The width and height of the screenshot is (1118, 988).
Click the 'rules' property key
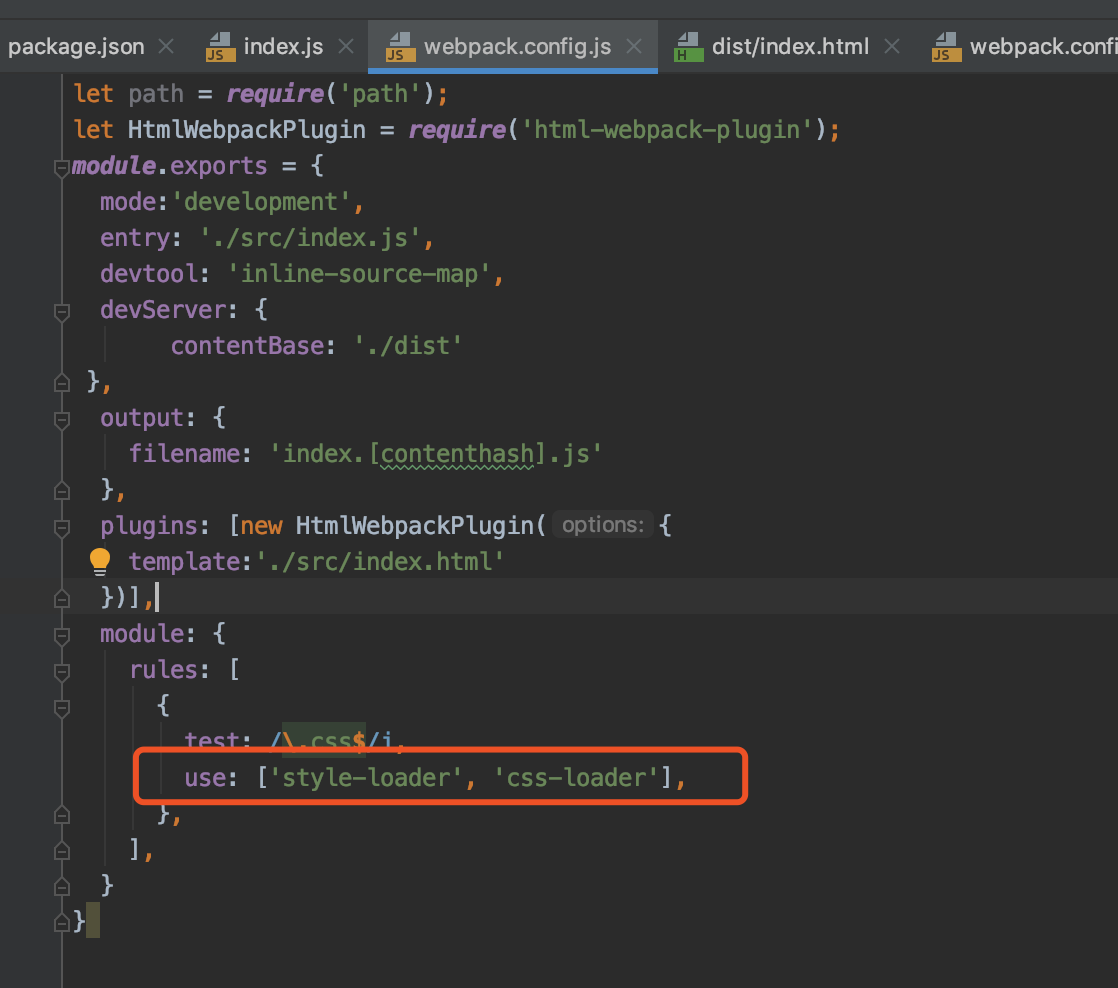163,669
